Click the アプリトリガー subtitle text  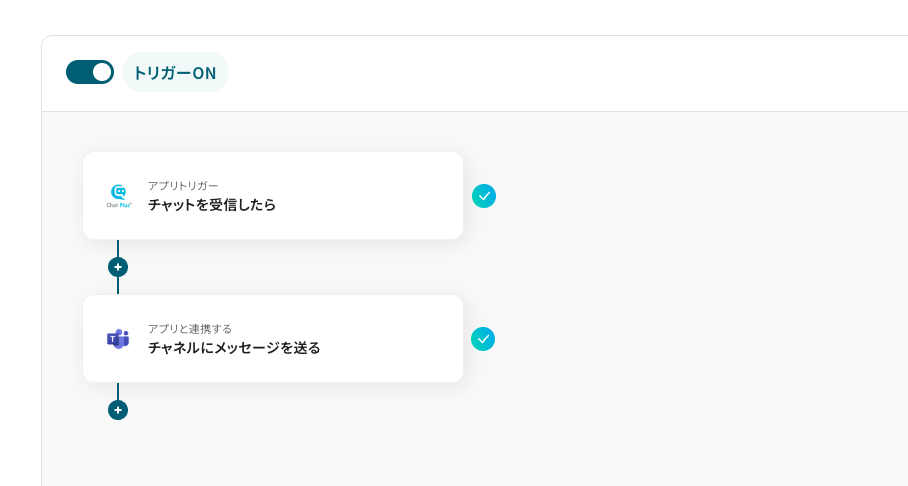183,185
